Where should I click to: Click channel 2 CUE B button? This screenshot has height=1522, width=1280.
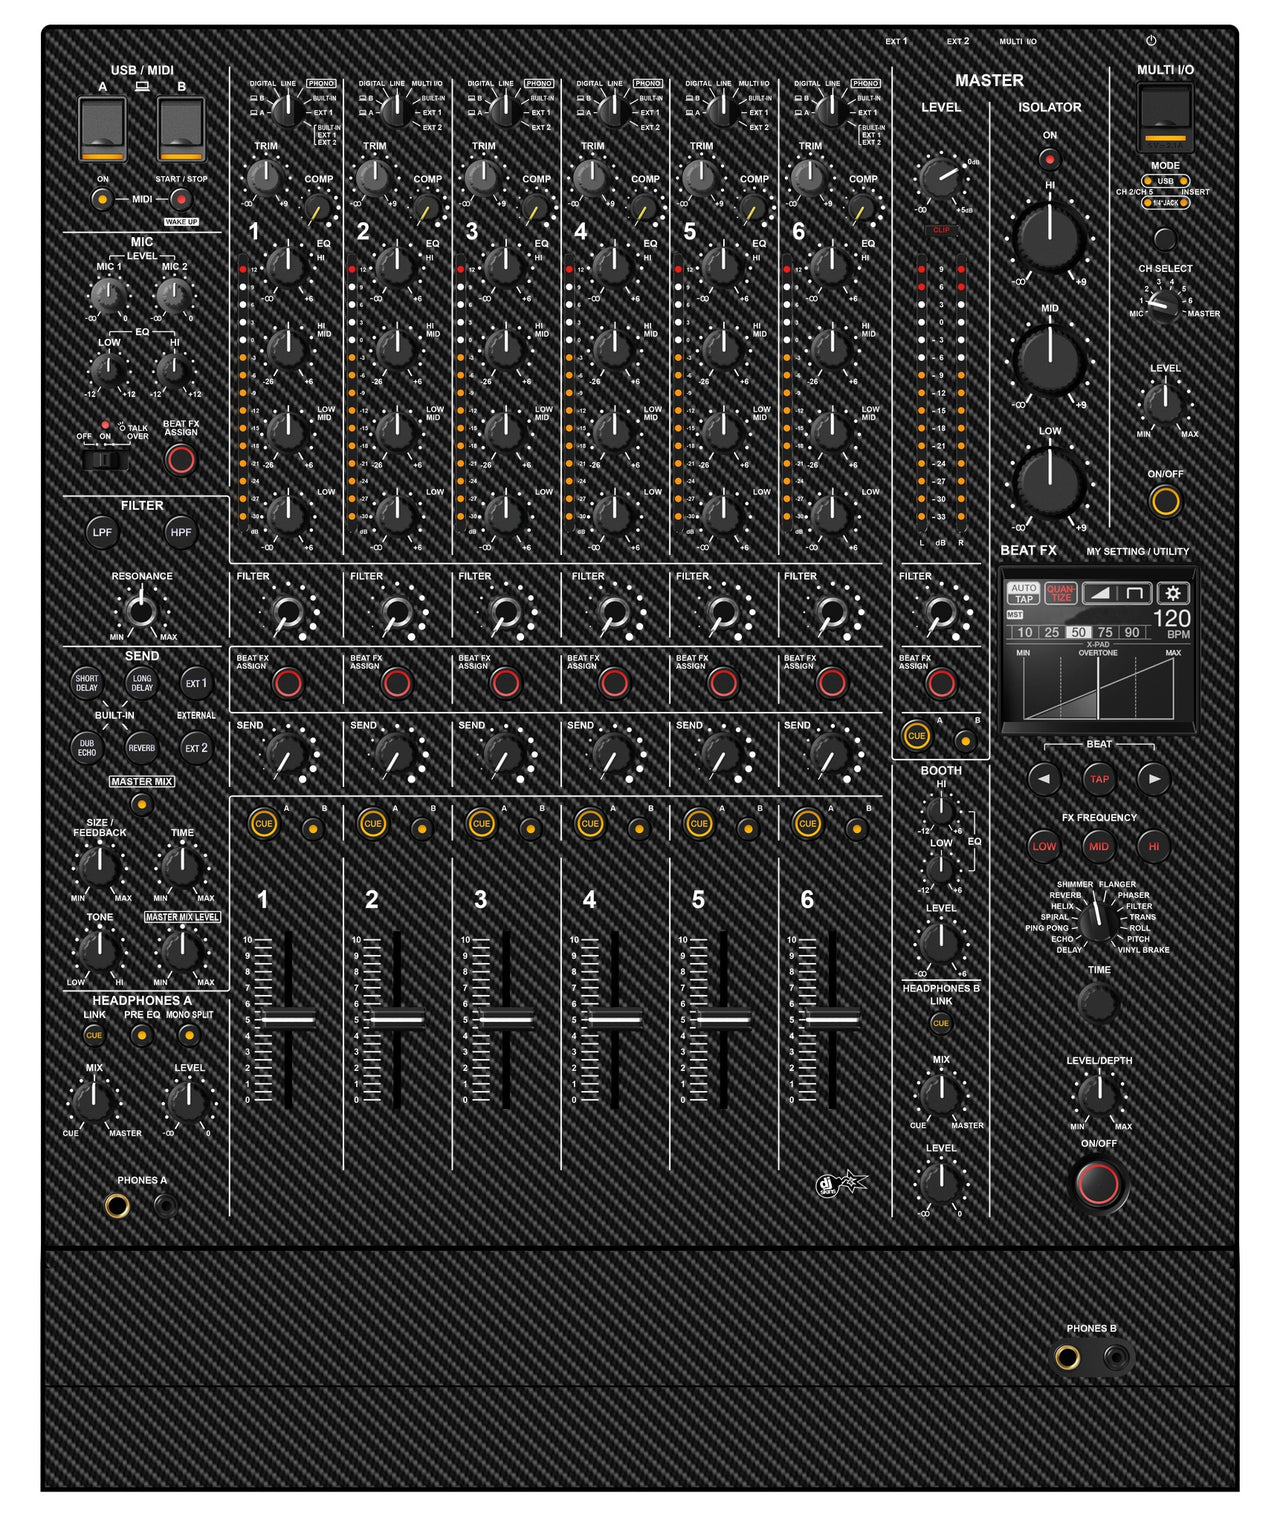pos(422,828)
